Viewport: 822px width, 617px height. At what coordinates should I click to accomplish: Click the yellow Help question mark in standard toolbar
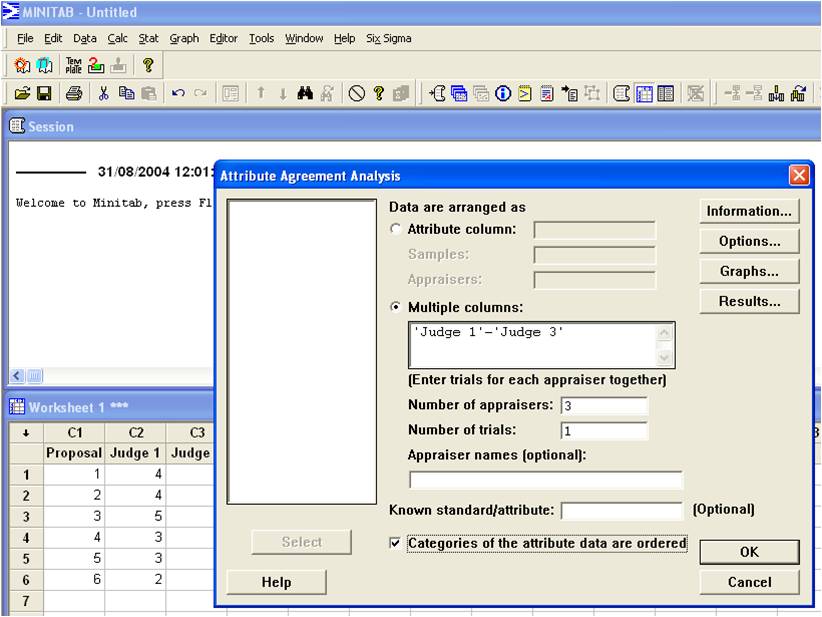[x=379, y=94]
